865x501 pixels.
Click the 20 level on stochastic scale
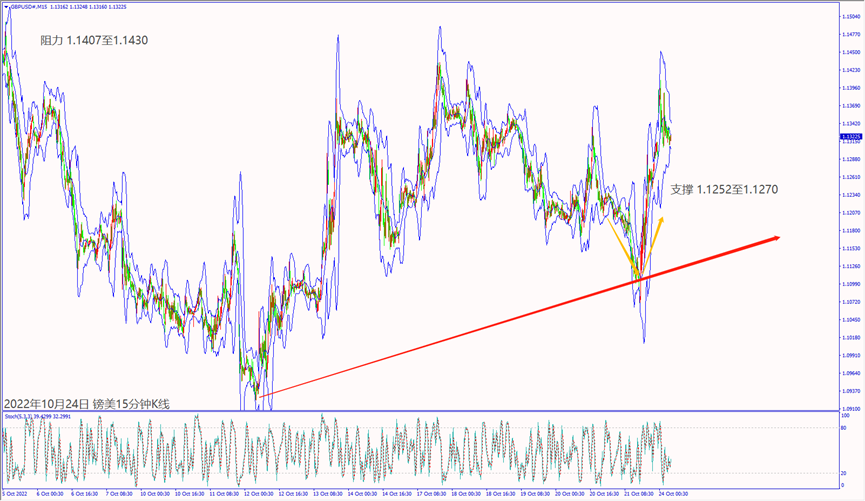click(846, 472)
